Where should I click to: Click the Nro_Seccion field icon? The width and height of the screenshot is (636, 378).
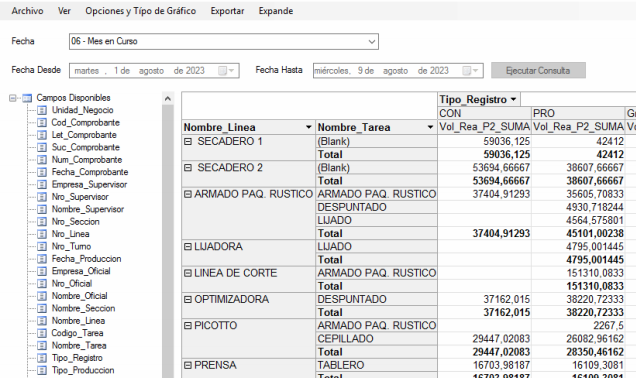tap(42, 221)
